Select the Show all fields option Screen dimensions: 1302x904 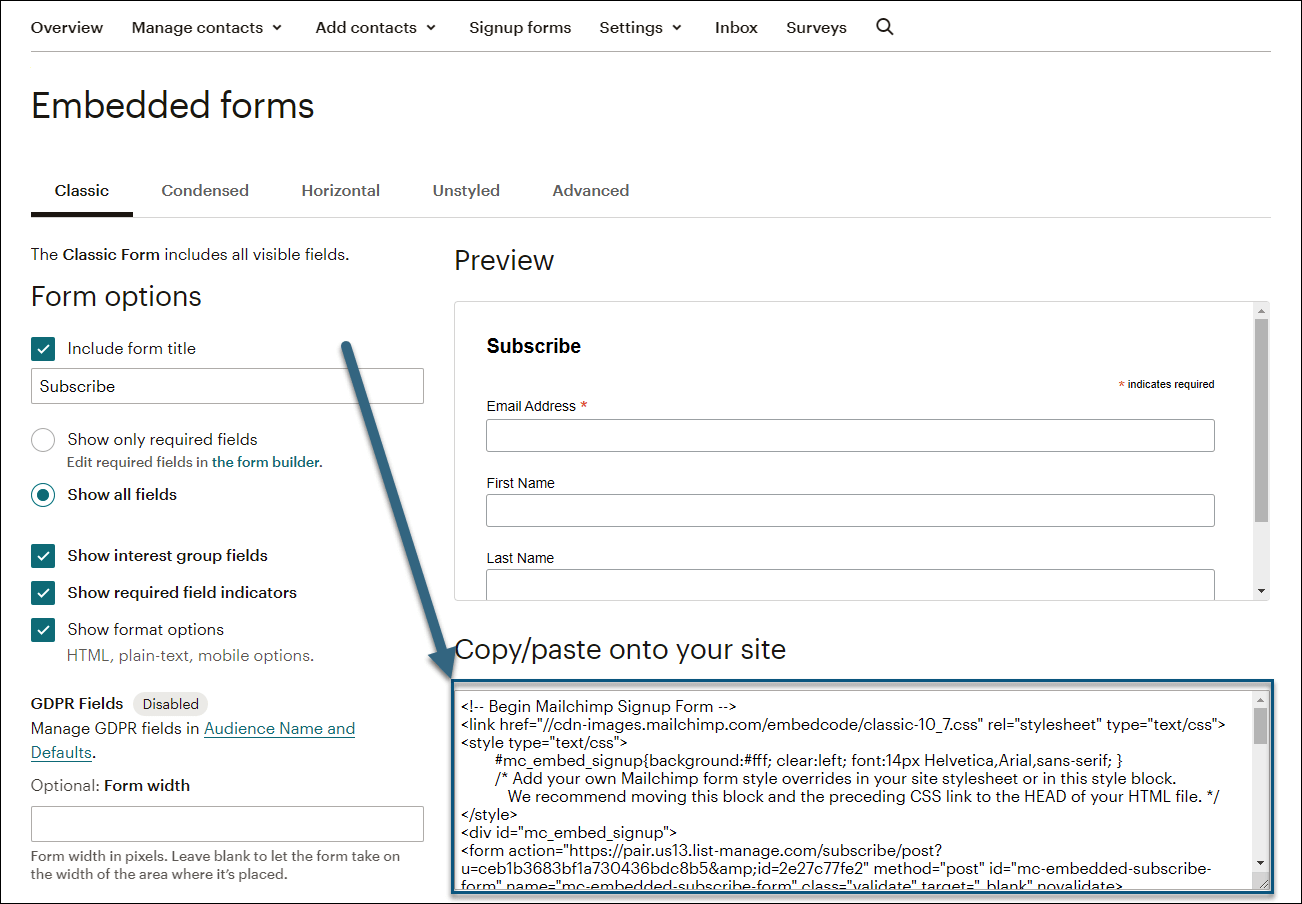tap(43, 495)
